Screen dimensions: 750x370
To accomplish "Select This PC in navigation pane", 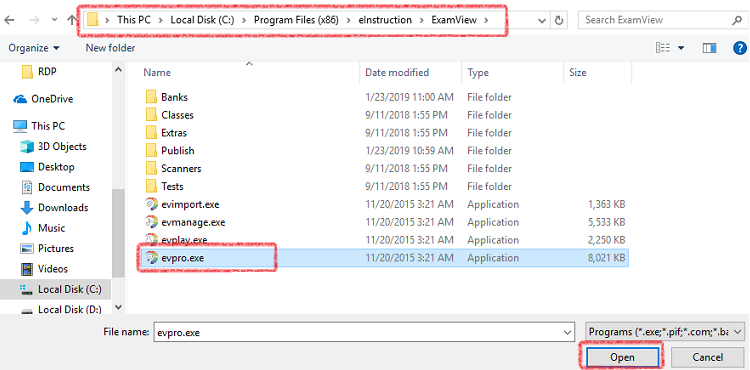I will click(x=39, y=126).
